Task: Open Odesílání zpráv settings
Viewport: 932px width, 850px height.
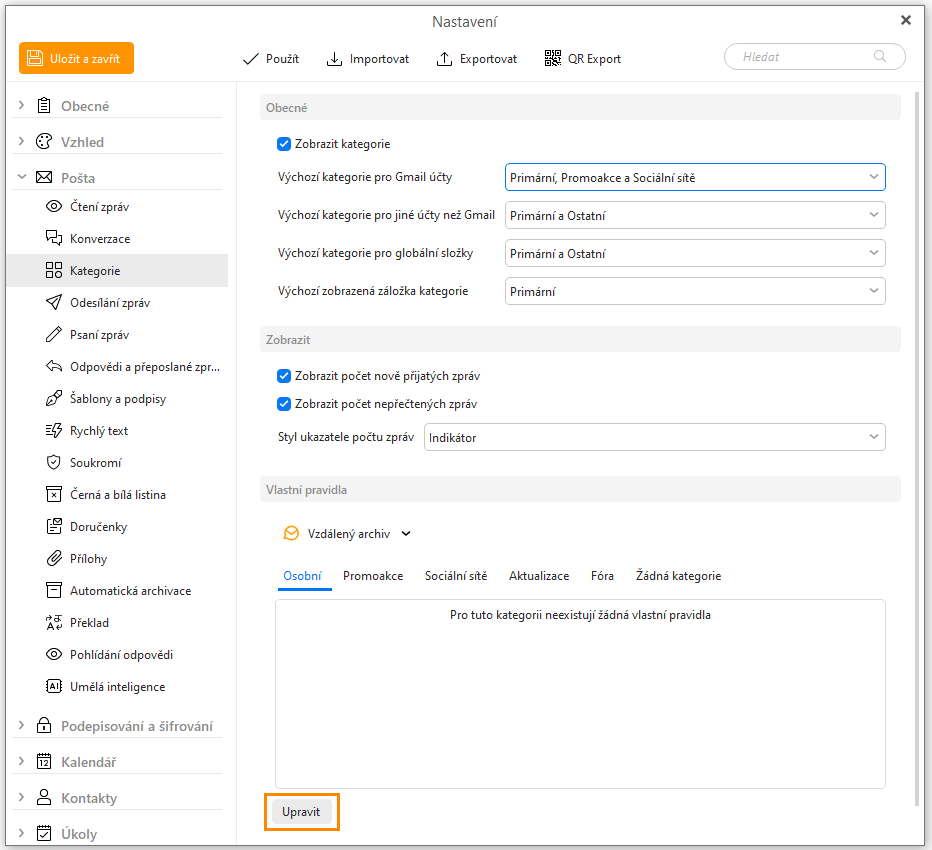Action: (109, 303)
